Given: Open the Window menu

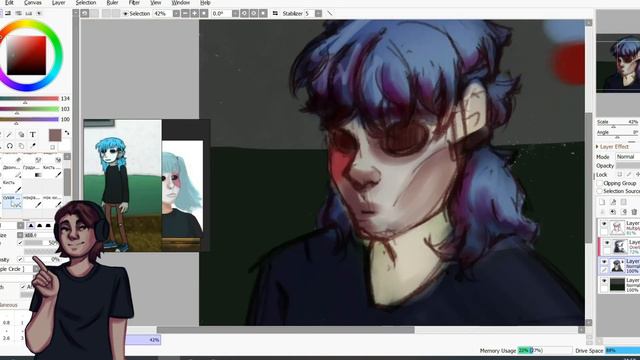Looking at the screenshot, I should (x=180, y=2).
